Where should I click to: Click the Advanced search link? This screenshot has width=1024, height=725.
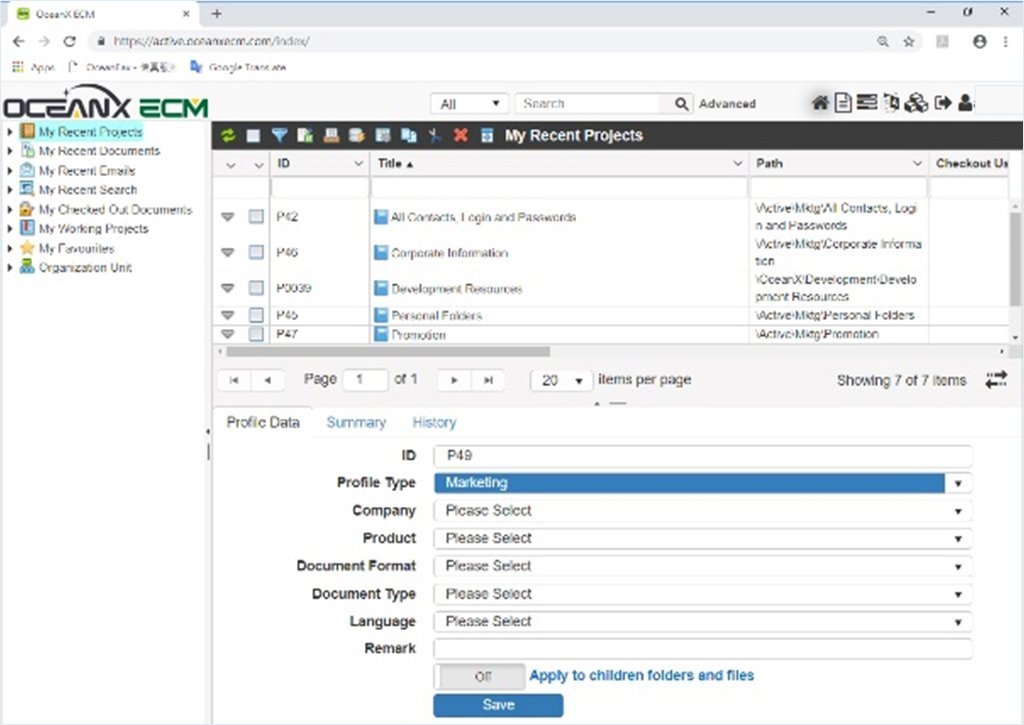click(727, 104)
